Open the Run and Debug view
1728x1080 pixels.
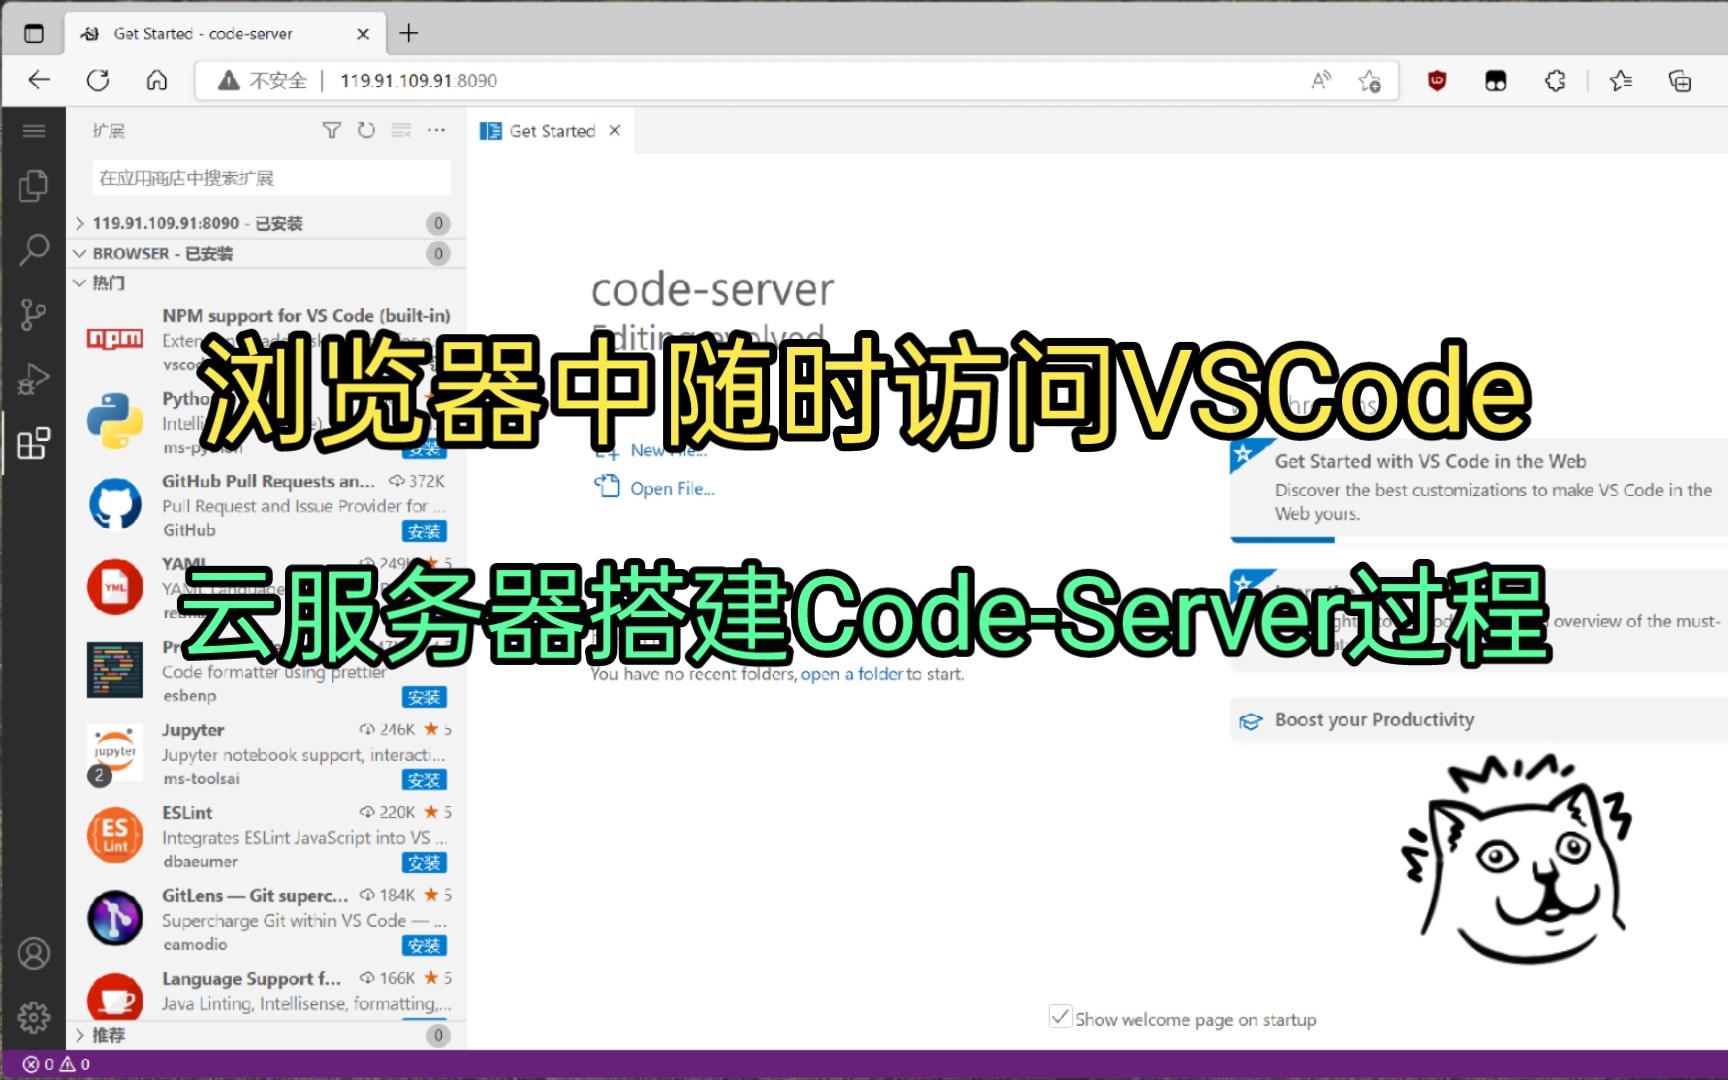click(34, 378)
